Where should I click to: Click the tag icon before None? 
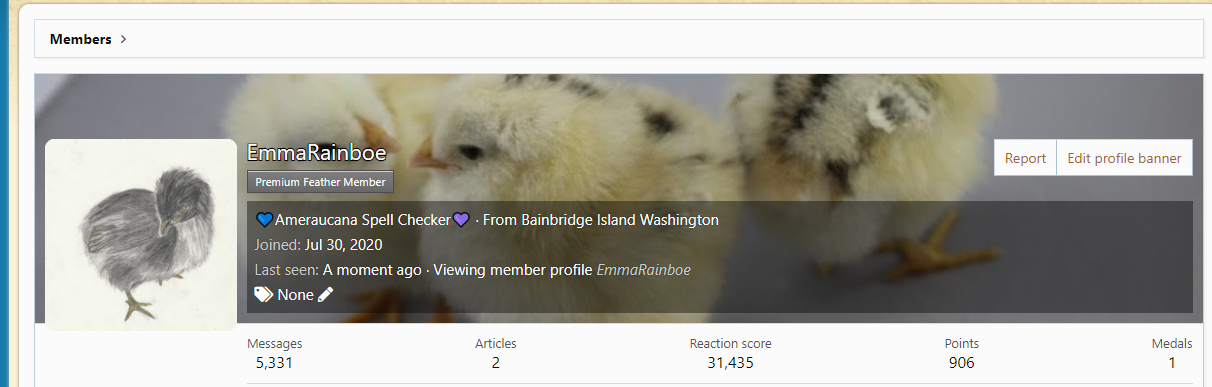coord(264,294)
